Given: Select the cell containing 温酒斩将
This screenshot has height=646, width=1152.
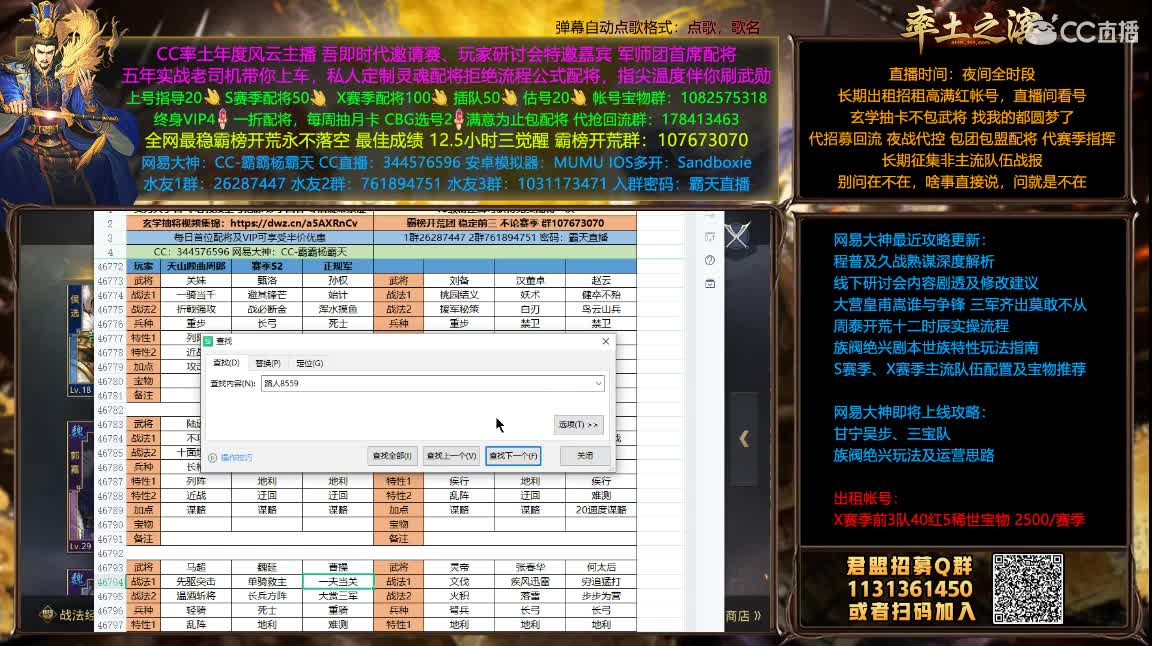Looking at the screenshot, I should tap(196, 596).
